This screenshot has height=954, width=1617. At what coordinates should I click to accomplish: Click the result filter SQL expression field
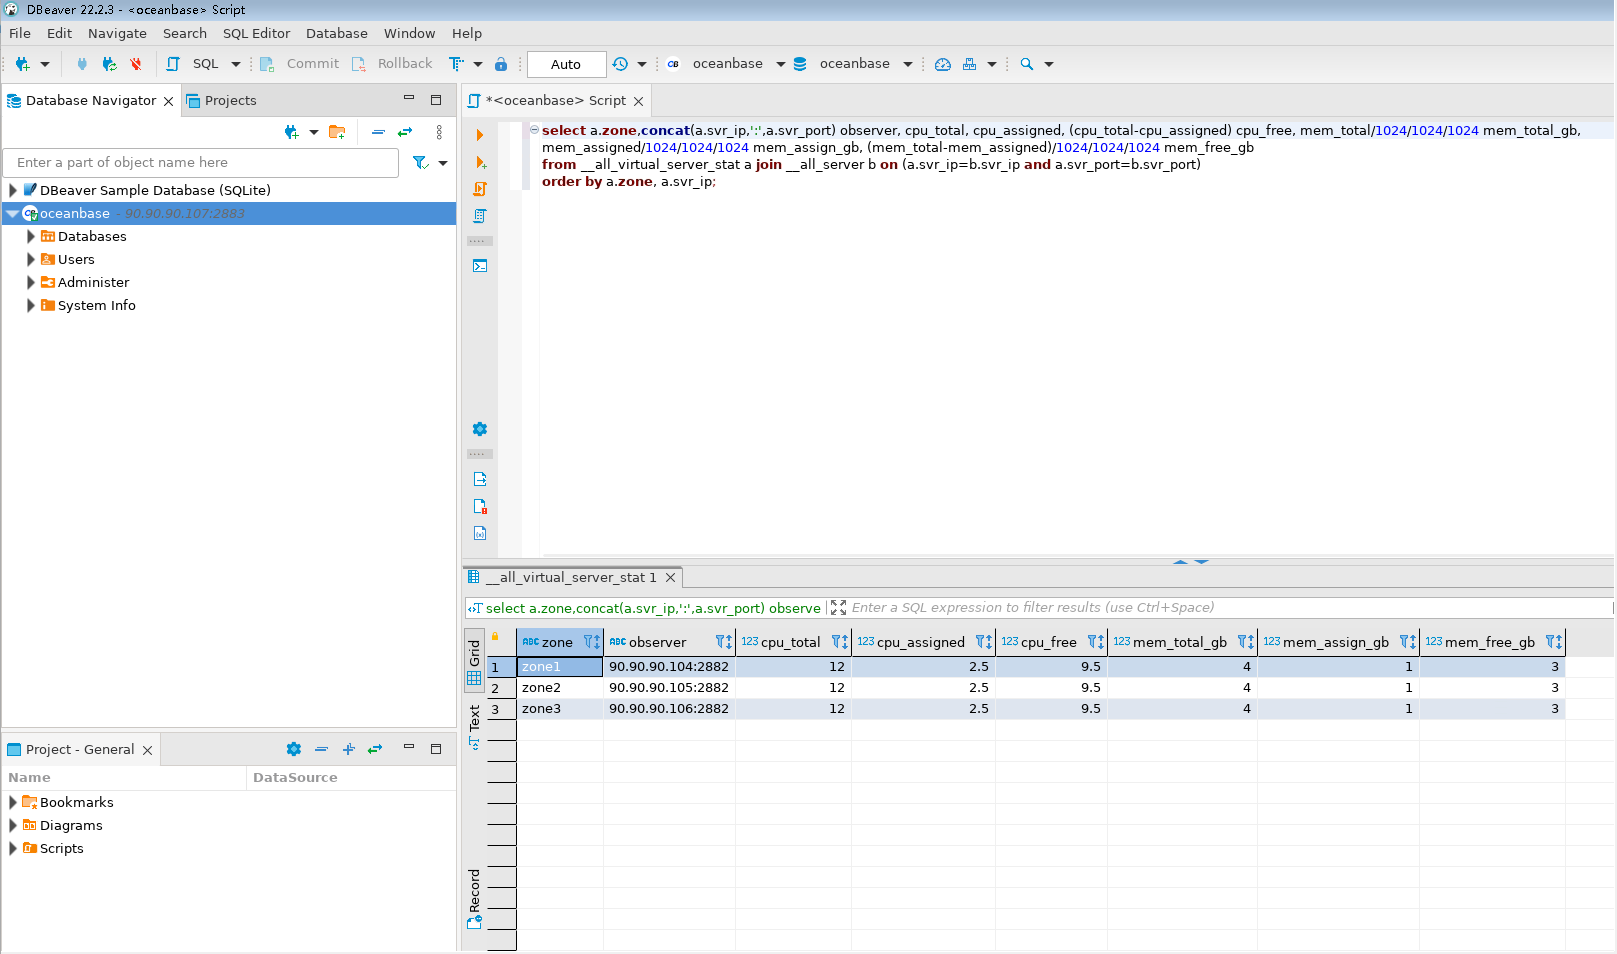point(1230,608)
